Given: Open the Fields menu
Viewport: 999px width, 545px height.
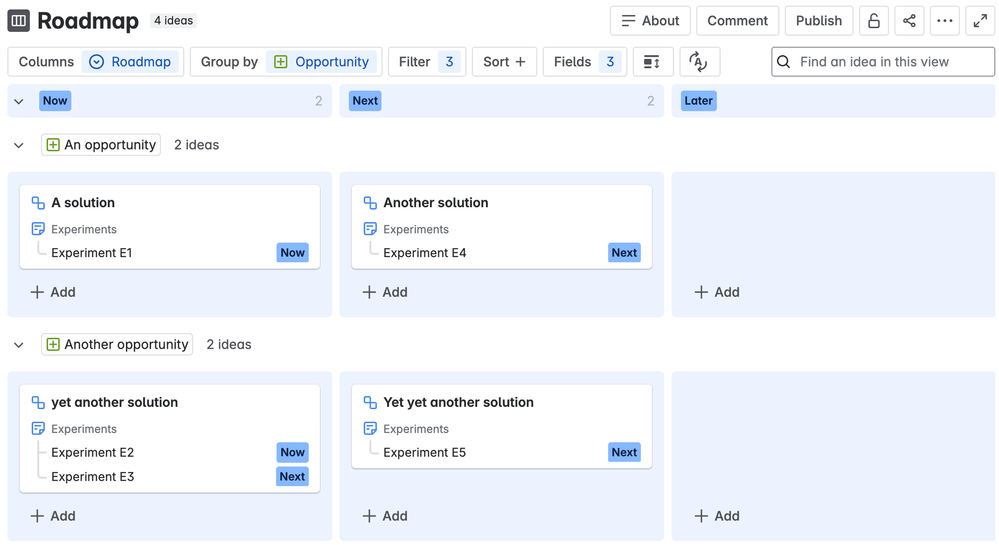Looking at the screenshot, I should tap(584, 62).
